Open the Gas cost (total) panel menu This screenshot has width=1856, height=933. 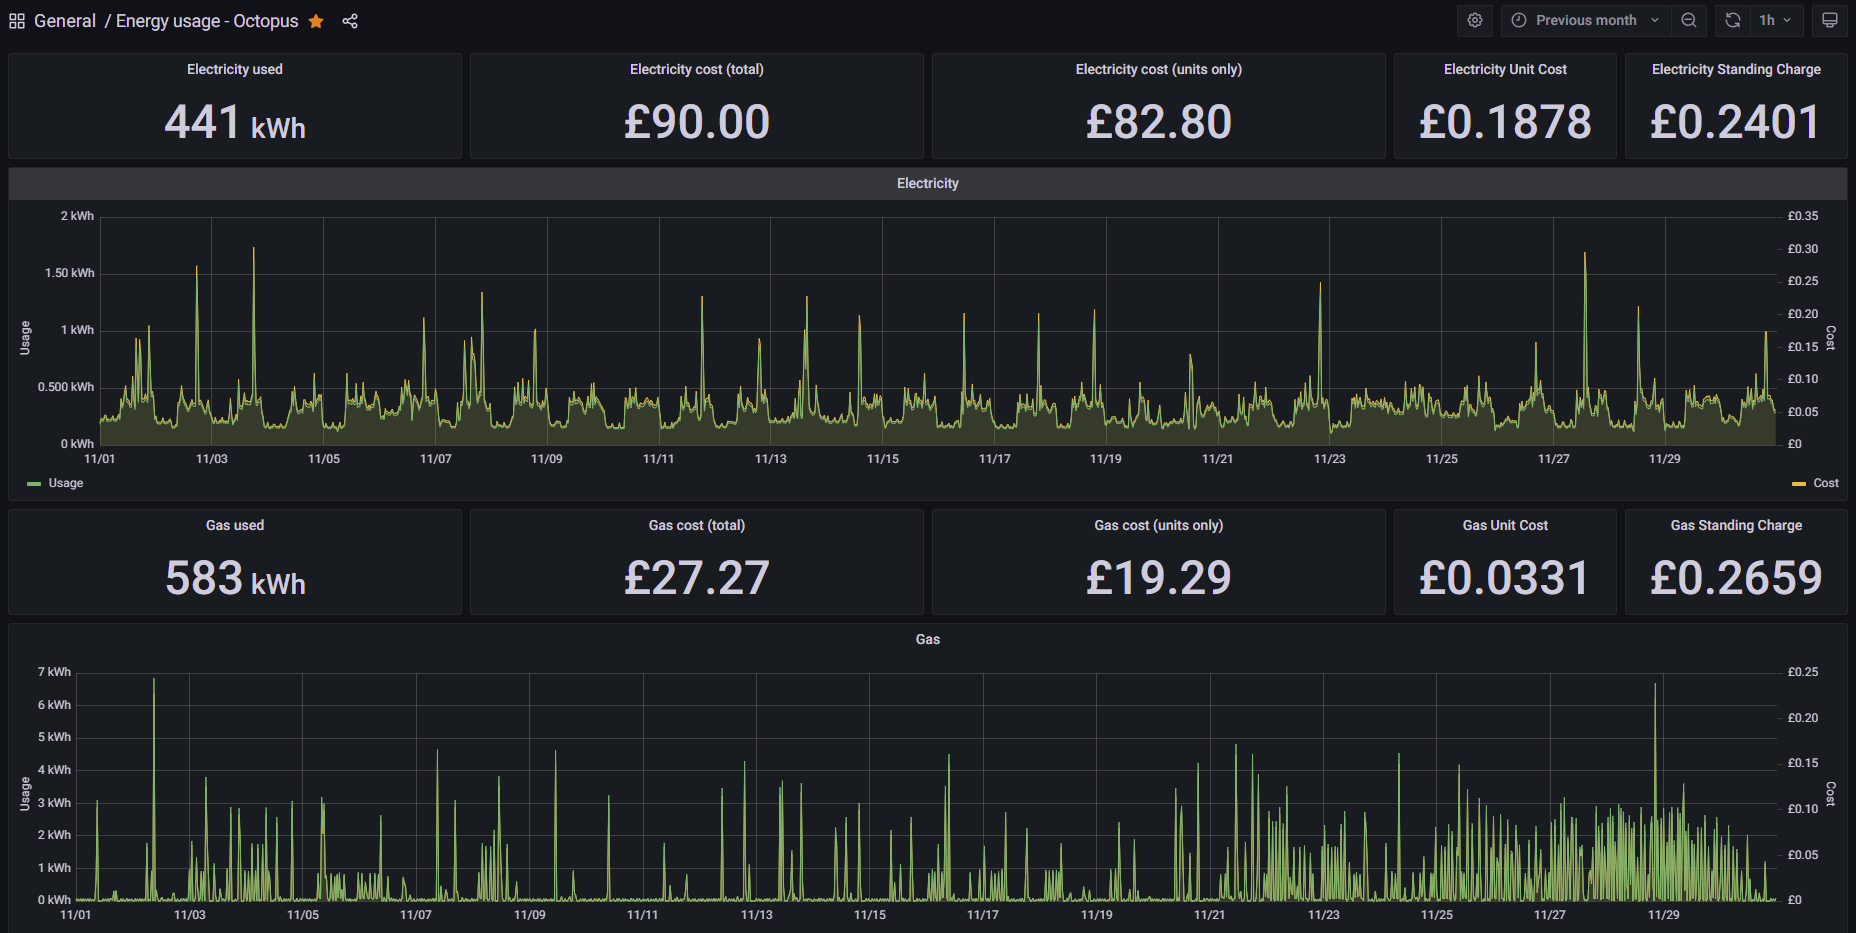tap(697, 525)
